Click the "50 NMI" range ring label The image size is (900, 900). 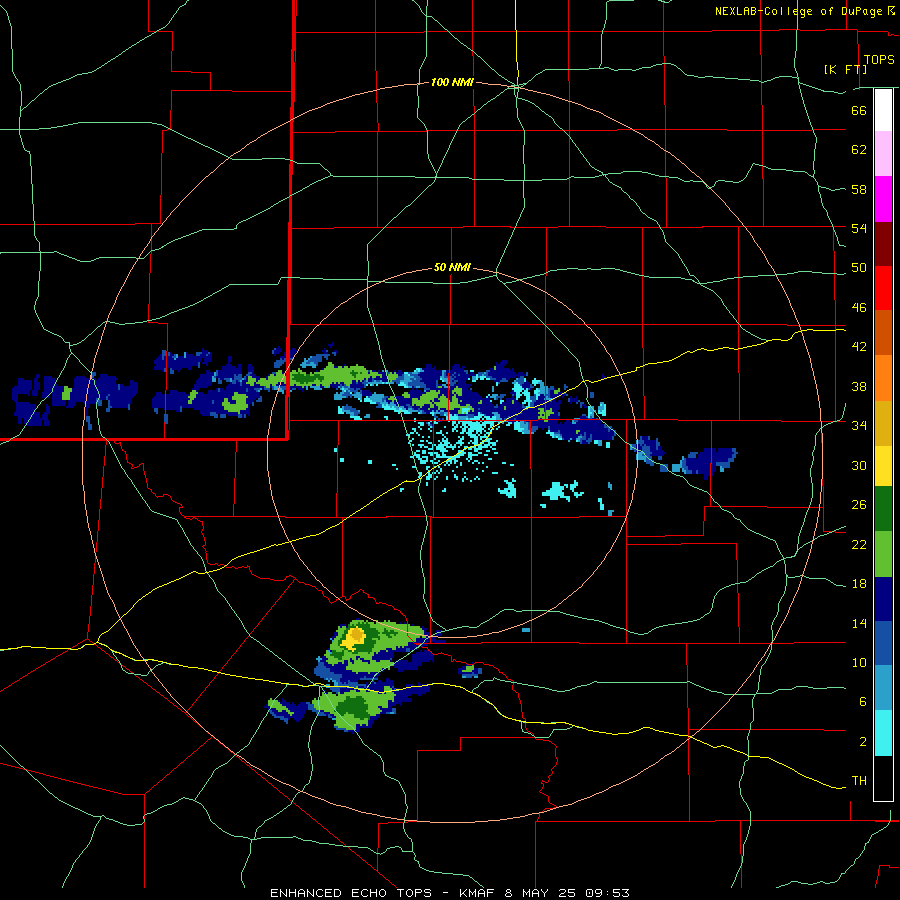pyautogui.click(x=452, y=267)
